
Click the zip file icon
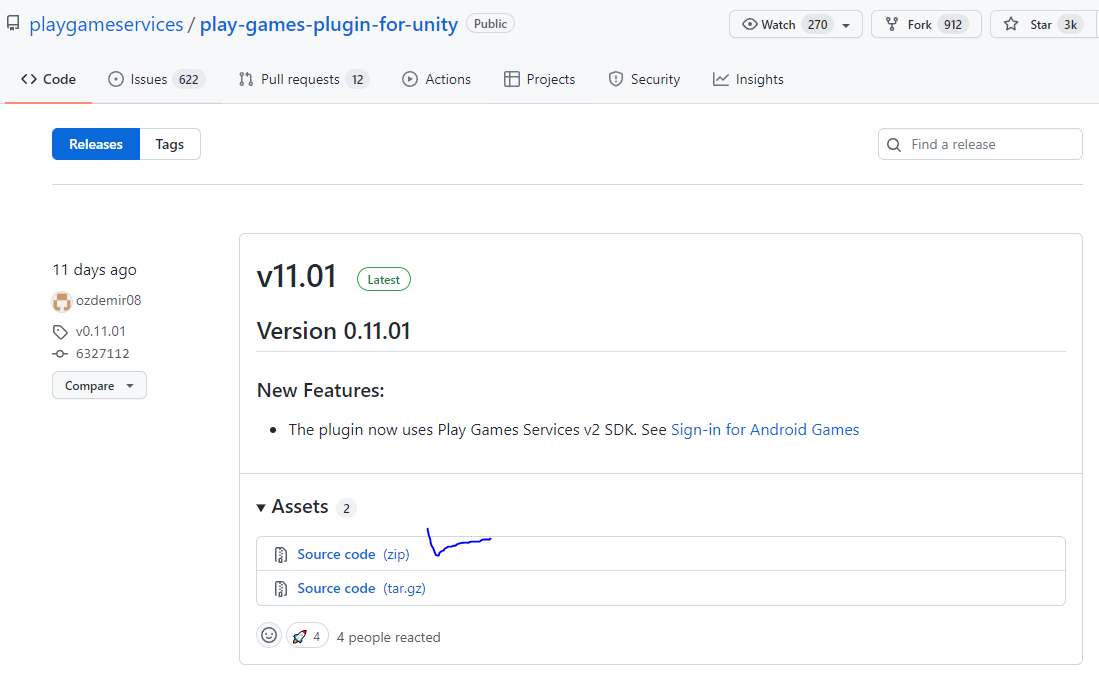281,555
